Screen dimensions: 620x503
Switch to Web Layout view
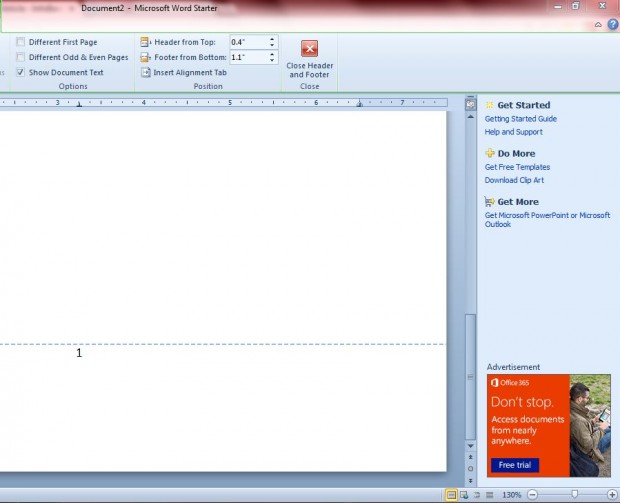point(464,495)
